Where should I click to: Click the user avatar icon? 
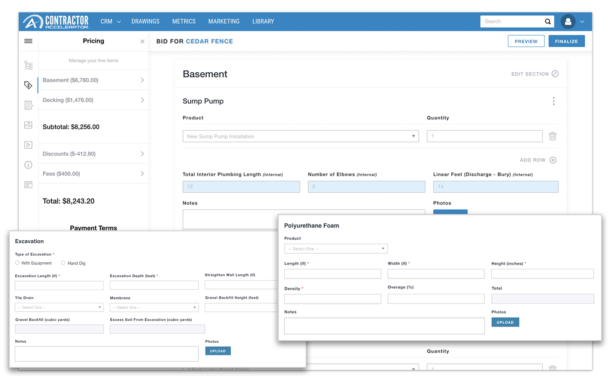(568, 21)
